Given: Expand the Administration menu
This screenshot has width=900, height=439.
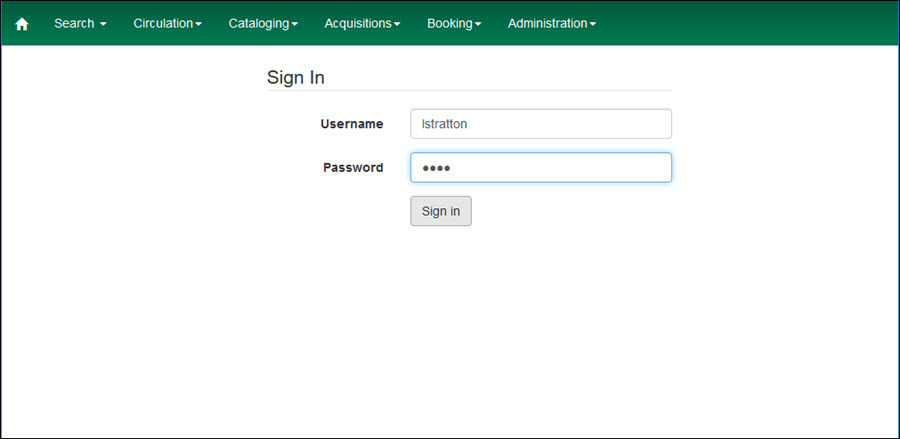Looking at the screenshot, I should [552, 24].
